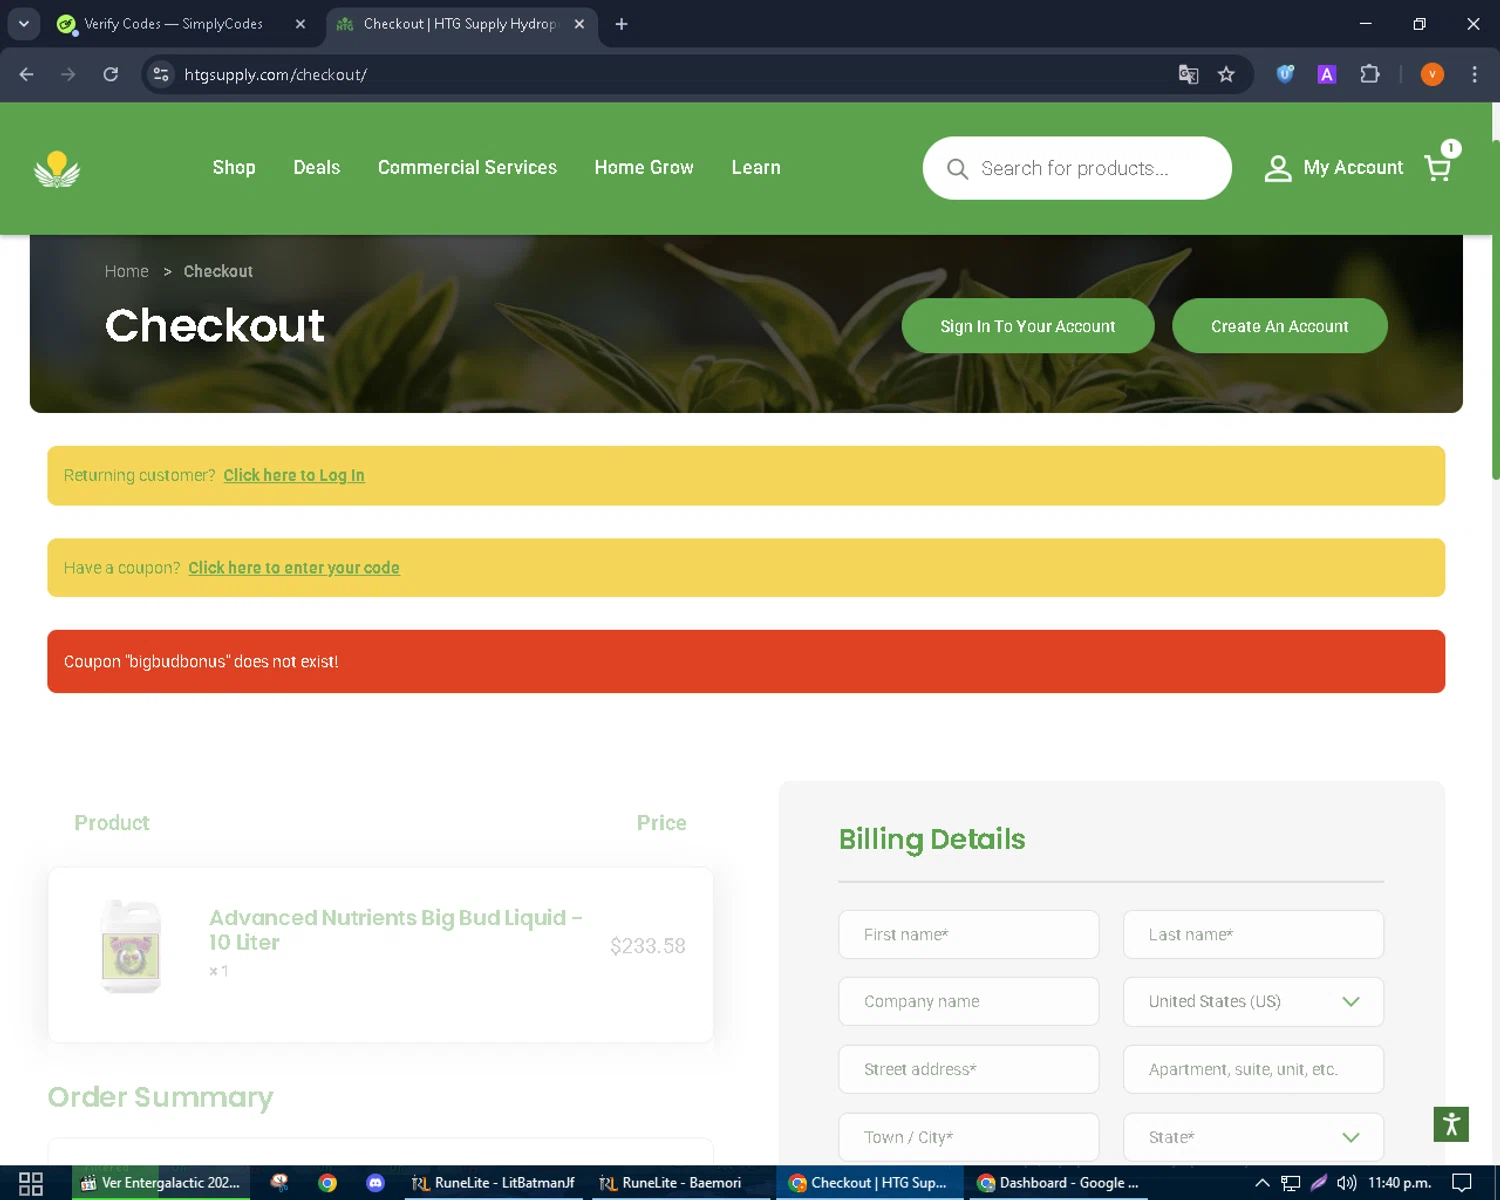Click the HTG Supply logo icon
This screenshot has height=1200, width=1500.
57,169
